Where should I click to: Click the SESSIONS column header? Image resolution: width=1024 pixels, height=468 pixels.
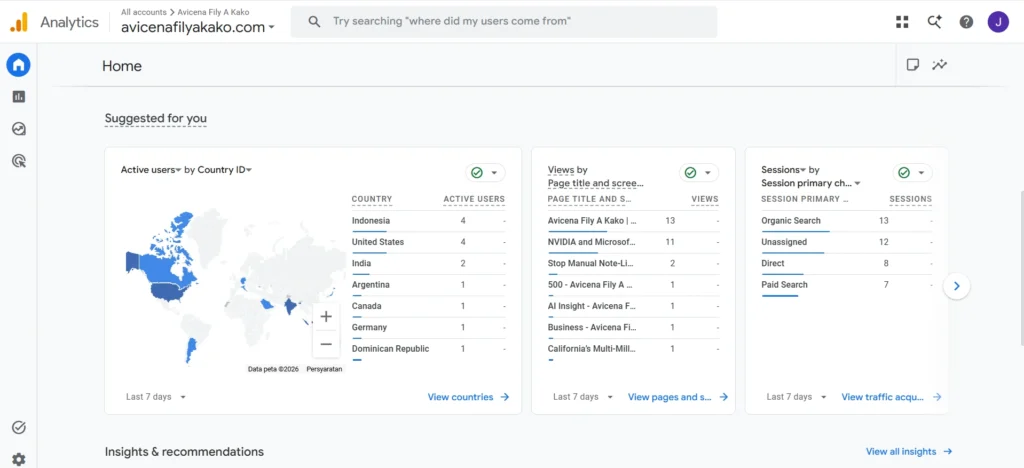[910, 199]
